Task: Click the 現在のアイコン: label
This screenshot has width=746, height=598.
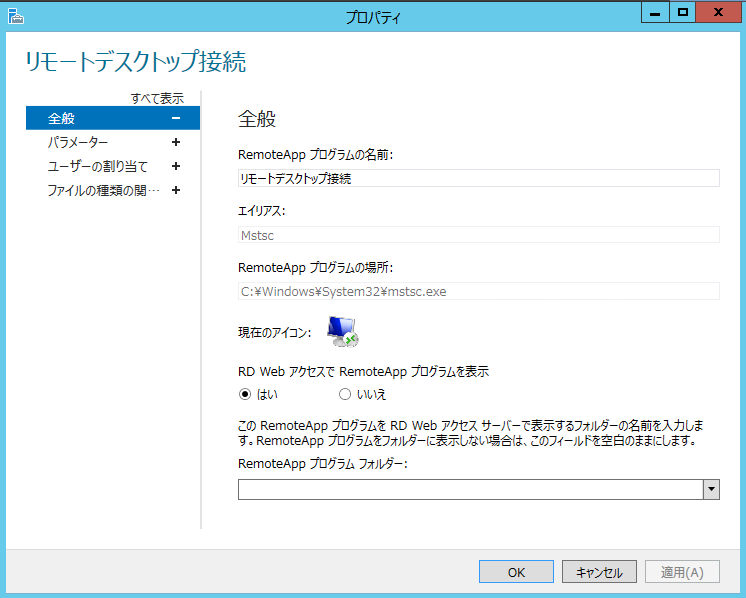Action: click(x=275, y=333)
